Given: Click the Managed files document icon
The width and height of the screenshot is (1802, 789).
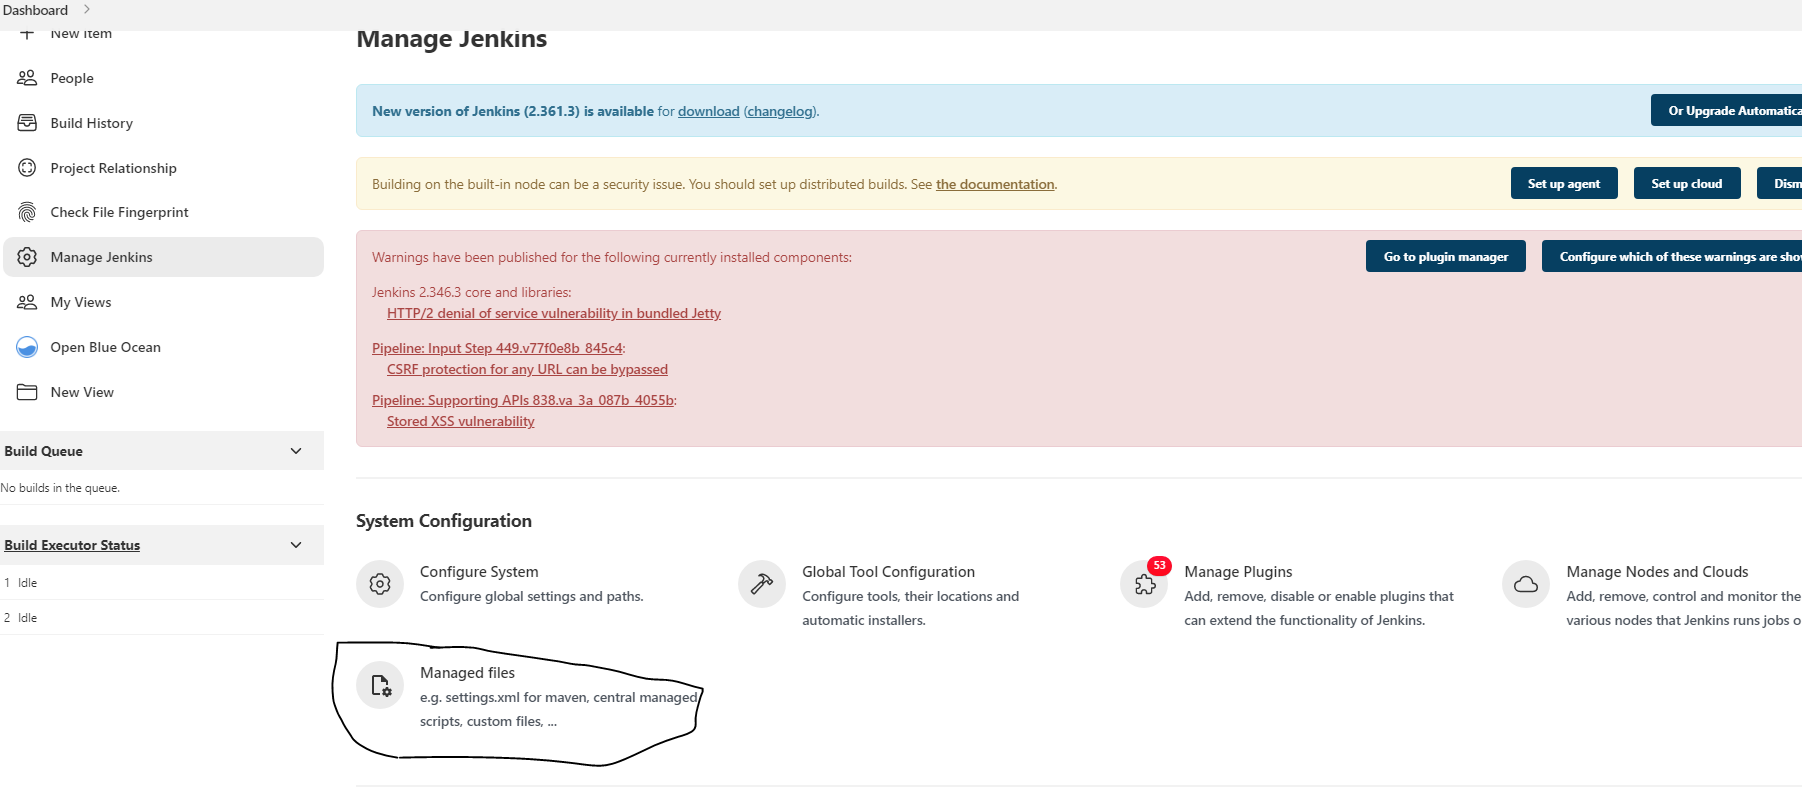Looking at the screenshot, I should pos(380,685).
